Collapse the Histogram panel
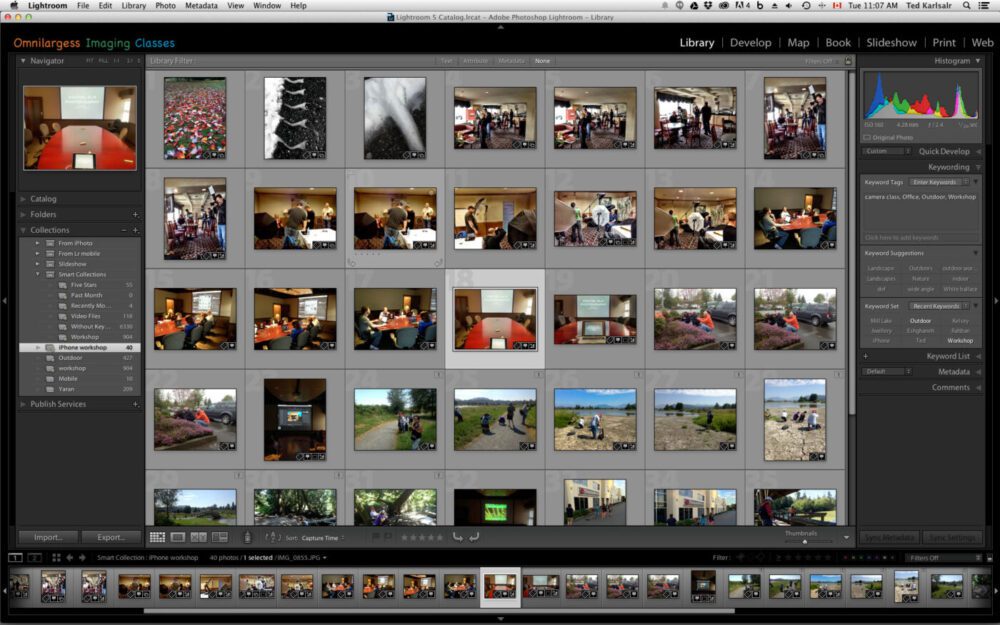 tap(978, 61)
